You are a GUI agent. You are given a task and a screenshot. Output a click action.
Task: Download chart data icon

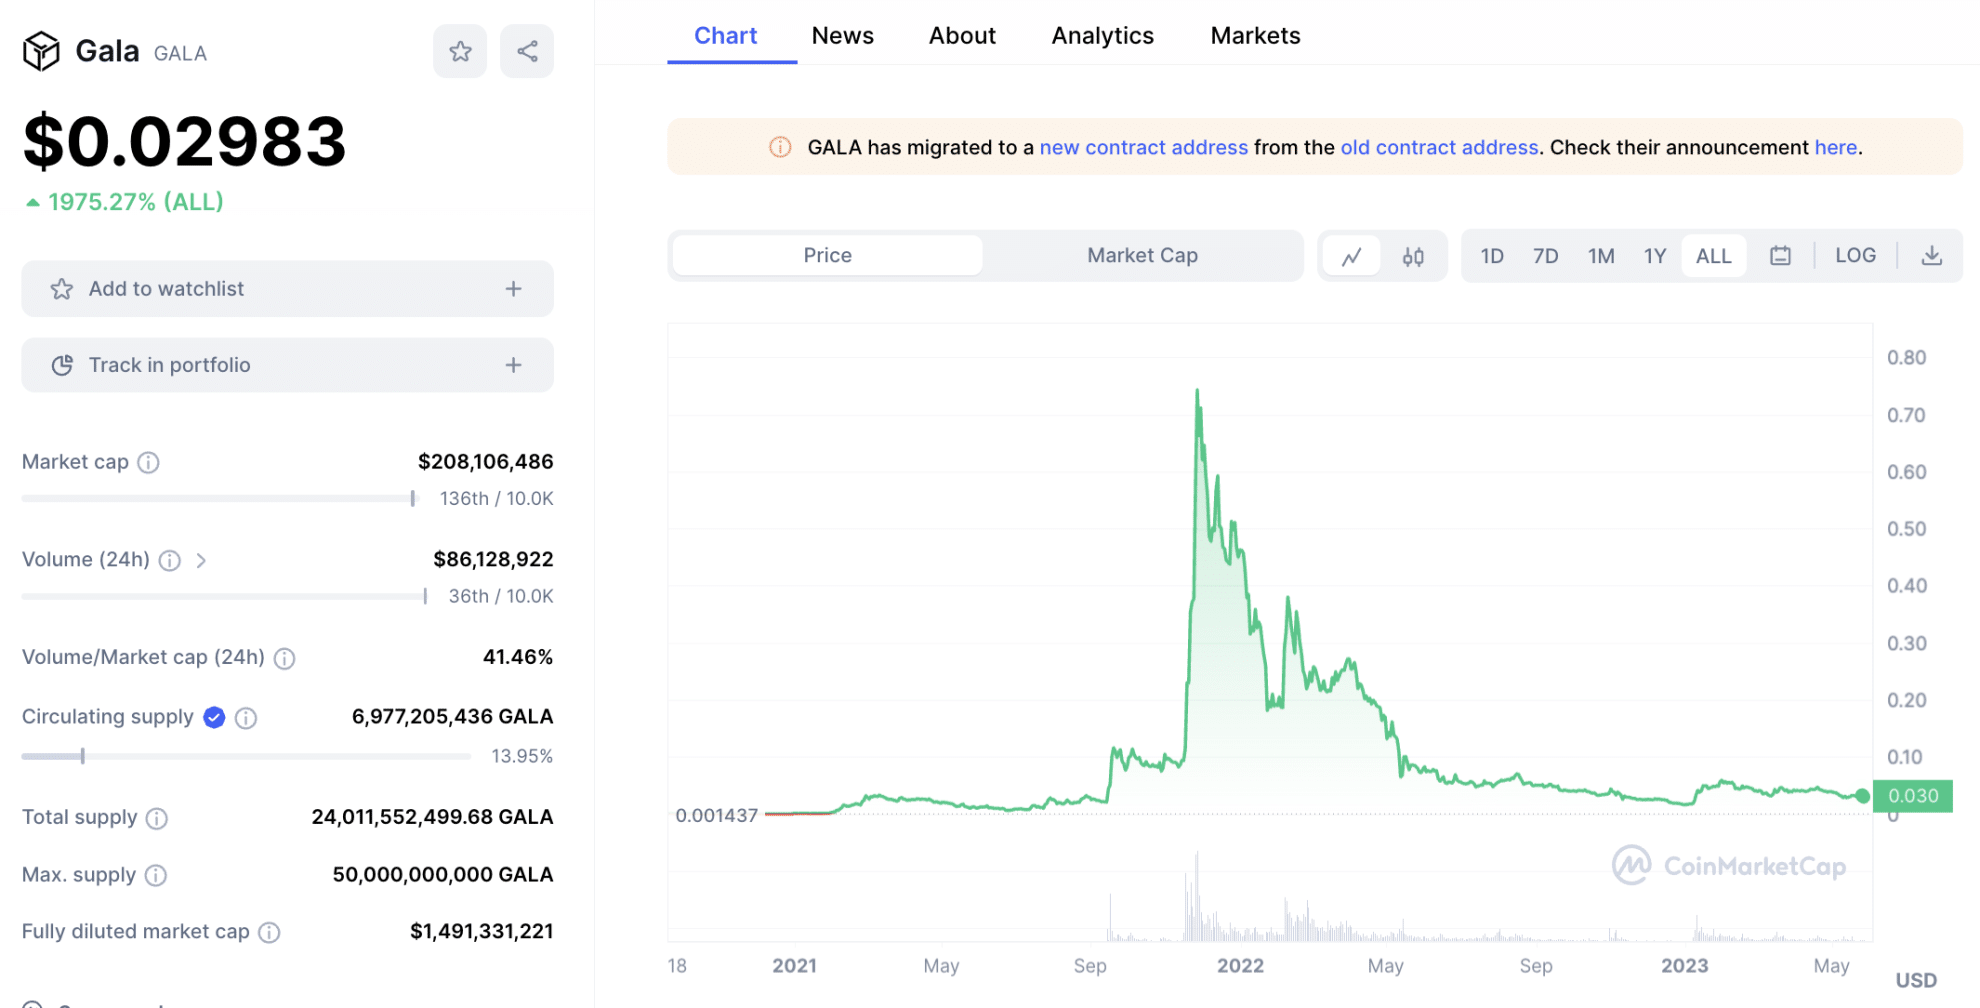click(1931, 256)
